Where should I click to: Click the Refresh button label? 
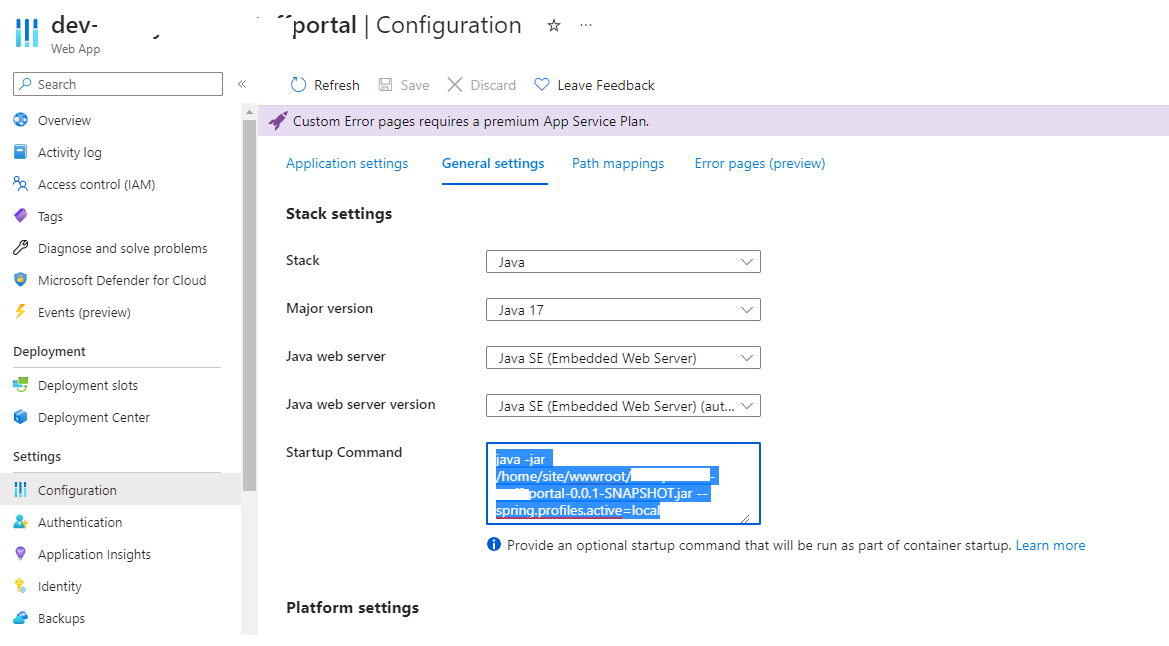[336, 85]
